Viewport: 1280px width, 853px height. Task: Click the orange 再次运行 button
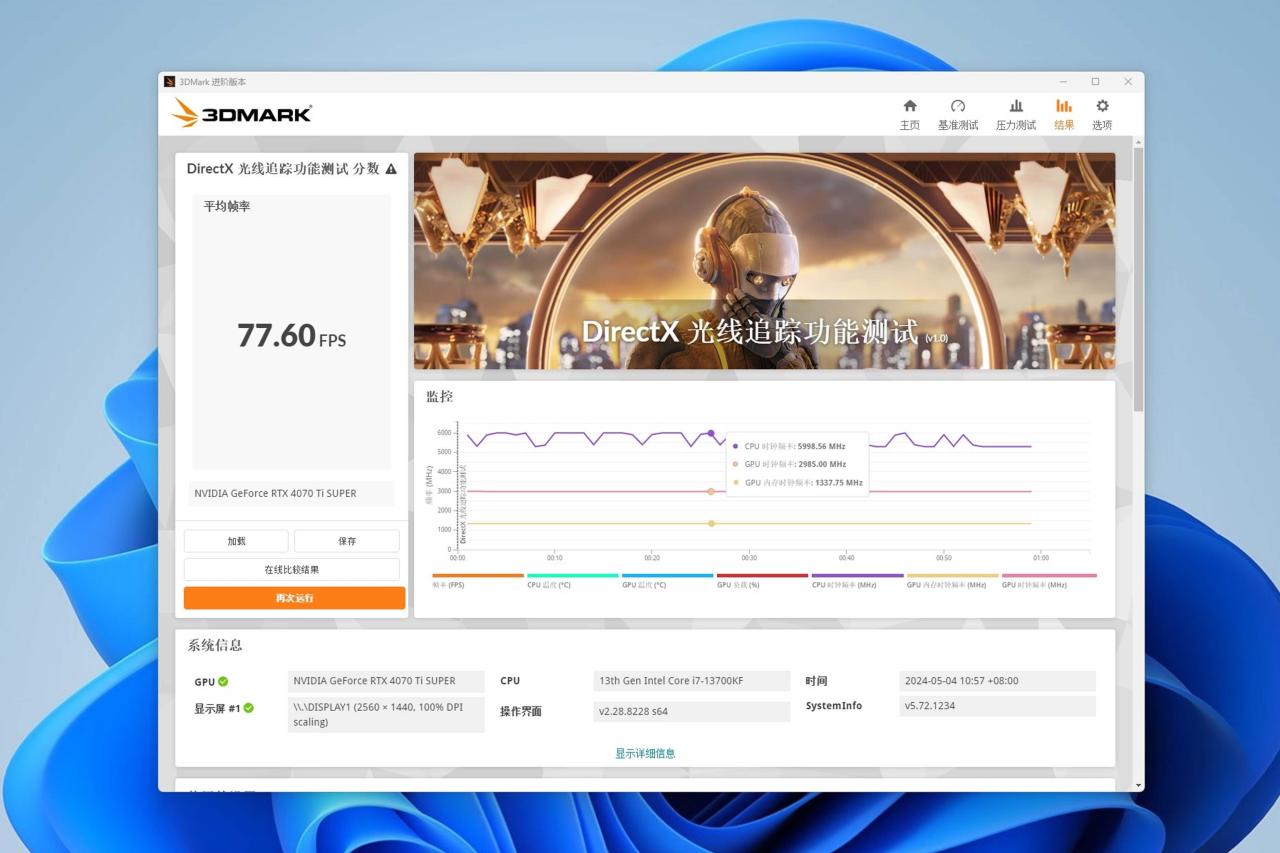coord(294,598)
